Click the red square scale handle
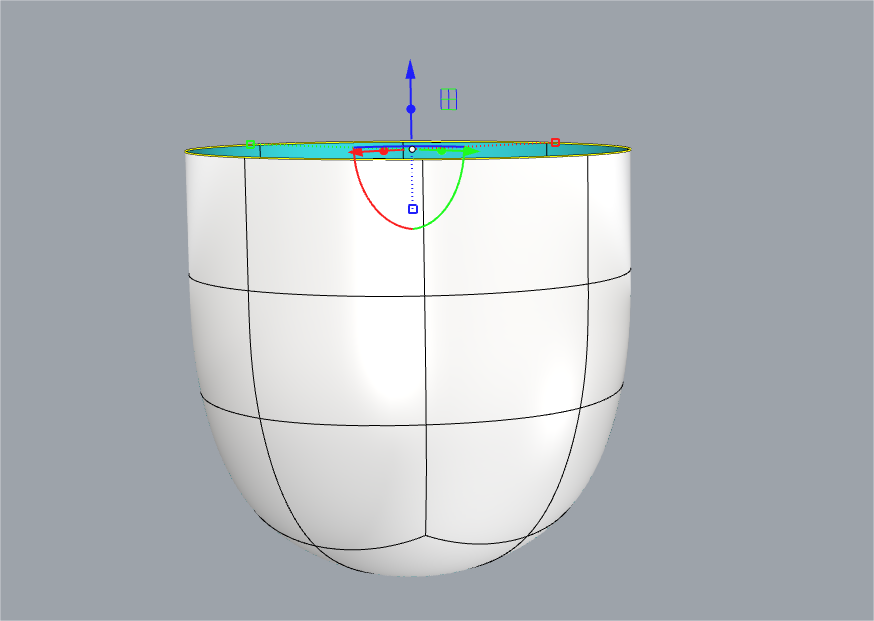 [x=555, y=143]
